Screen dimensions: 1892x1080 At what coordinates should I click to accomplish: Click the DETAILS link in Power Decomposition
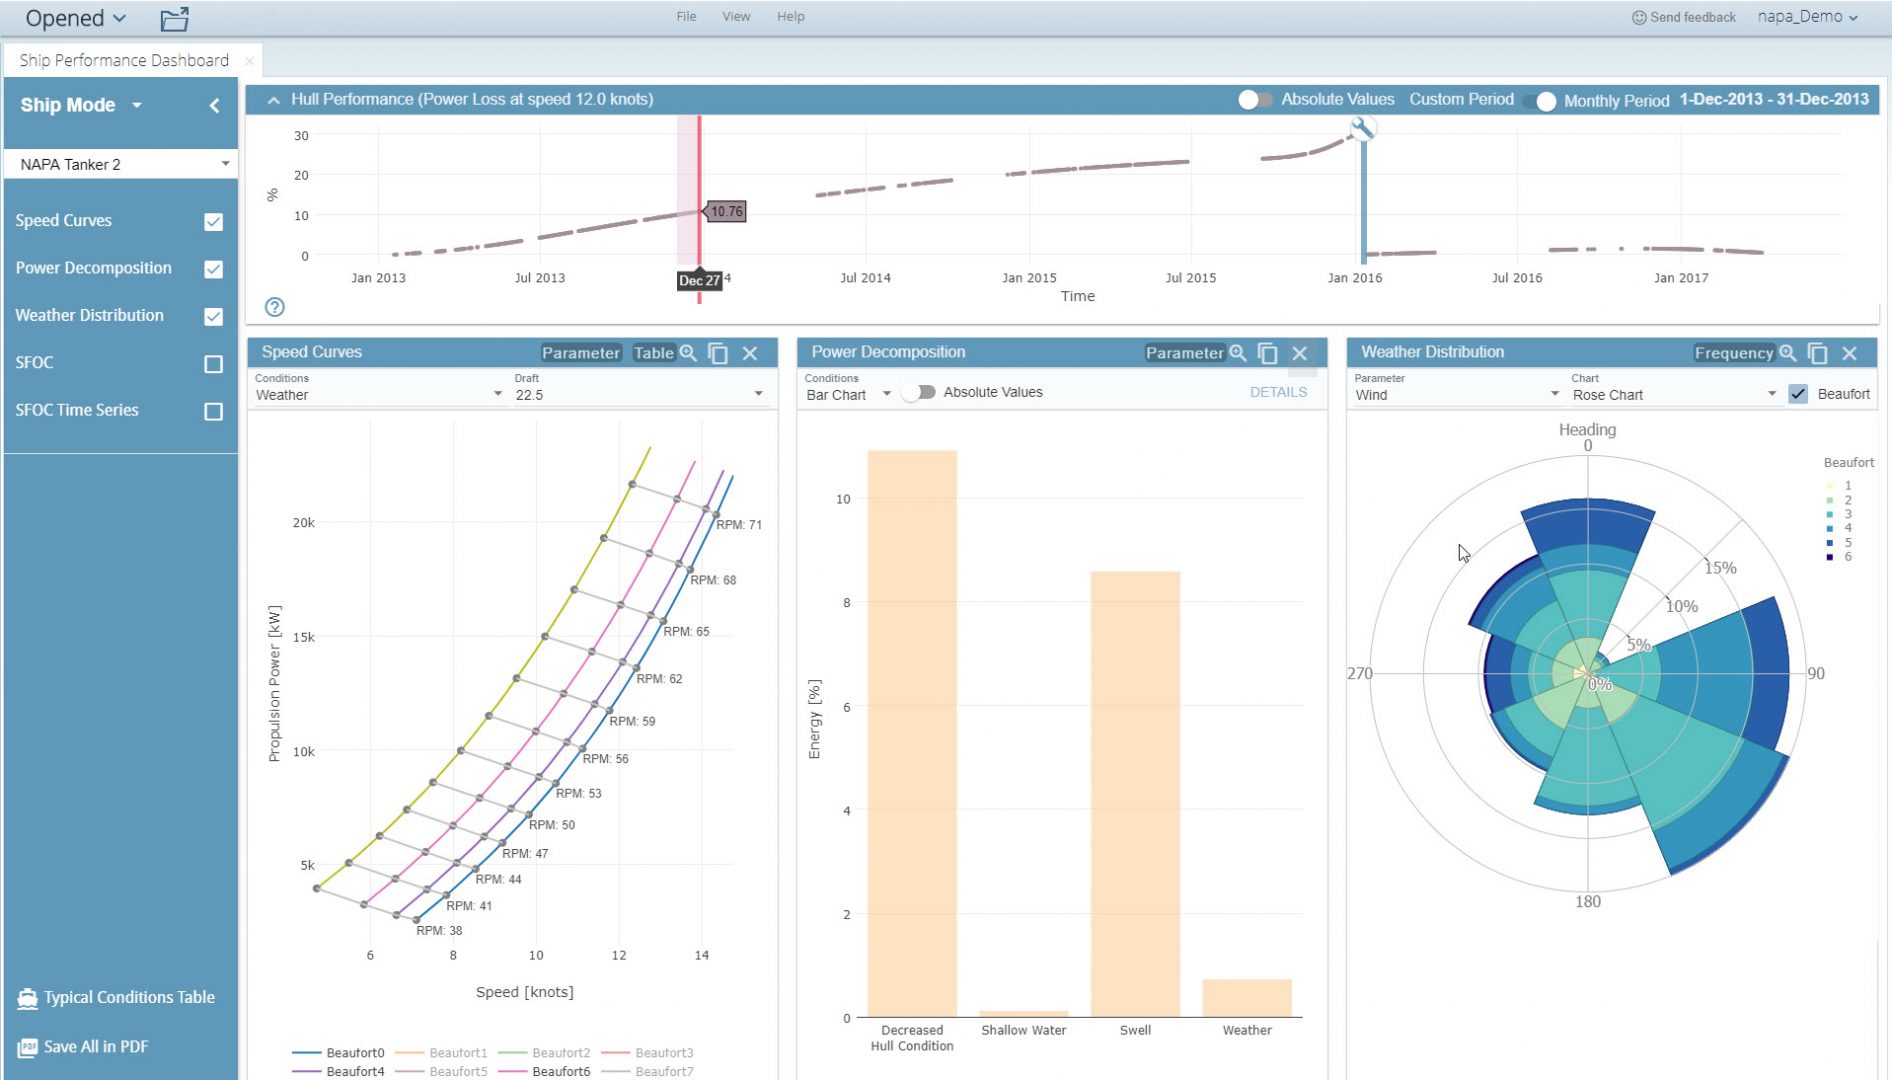pyautogui.click(x=1278, y=392)
